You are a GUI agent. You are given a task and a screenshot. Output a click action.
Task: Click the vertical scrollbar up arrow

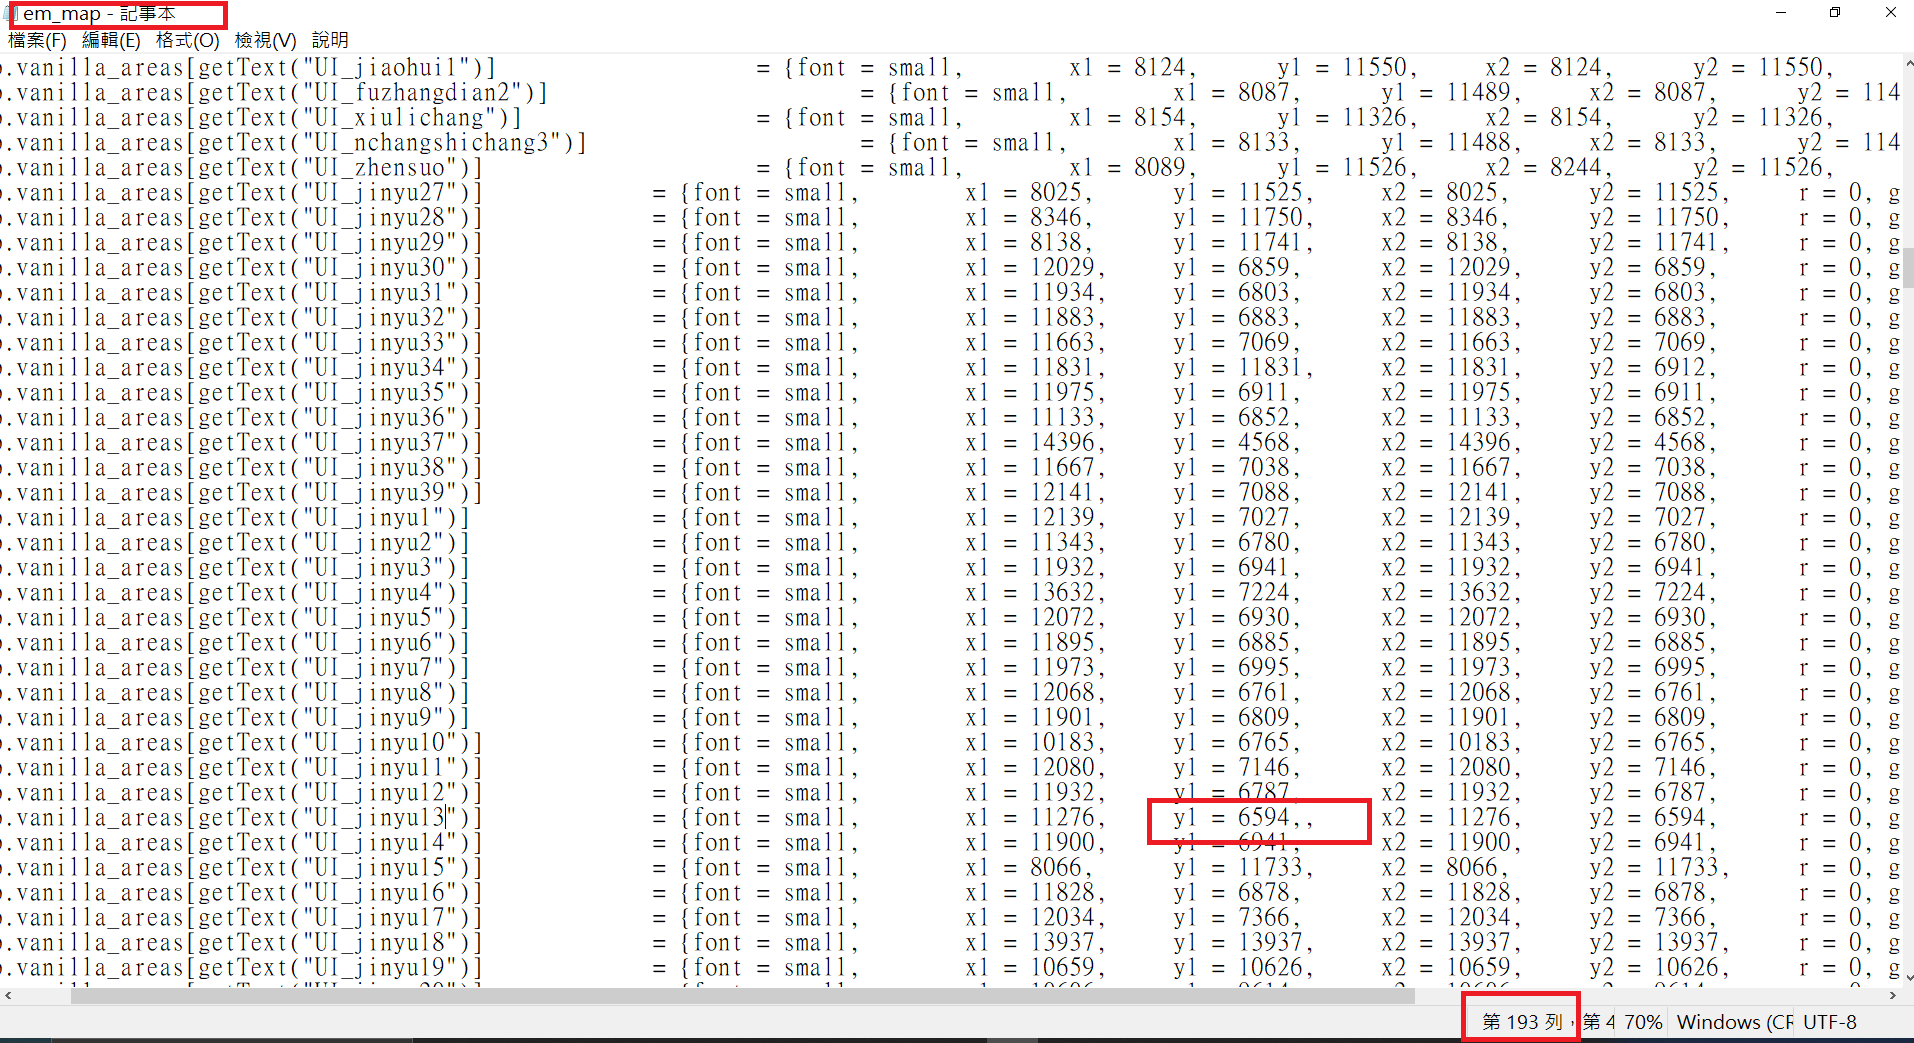tap(1908, 64)
